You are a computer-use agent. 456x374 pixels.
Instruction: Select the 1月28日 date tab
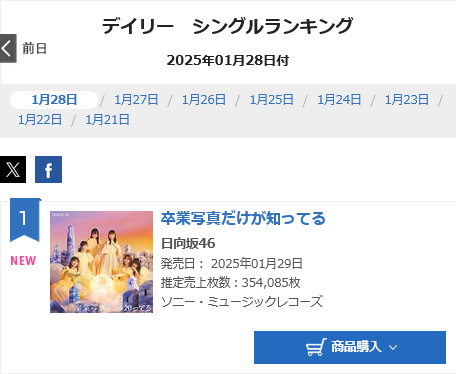click(54, 100)
